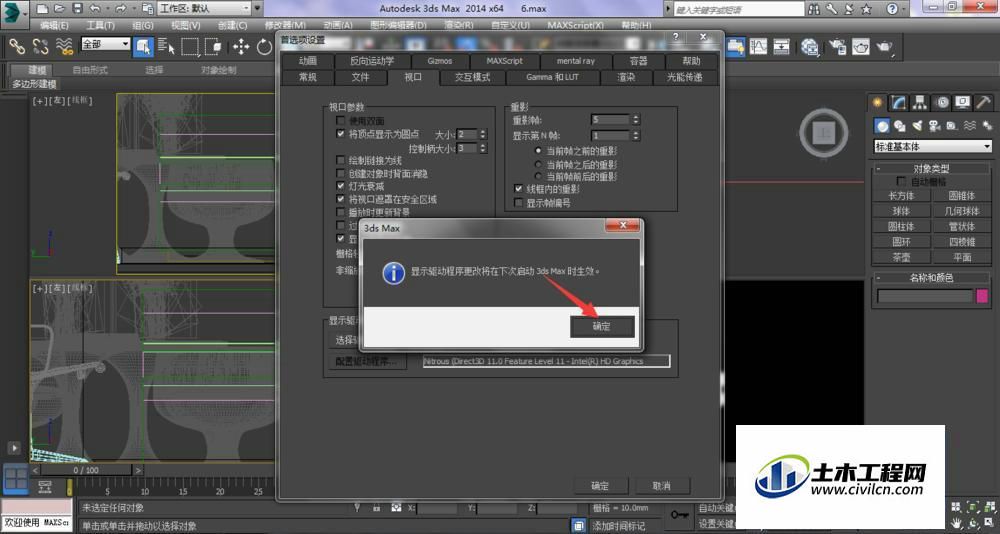The image size is (1000, 534).
Task: Switch to the Gamma 和 LUT tab
Action: [x=553, y=77]
